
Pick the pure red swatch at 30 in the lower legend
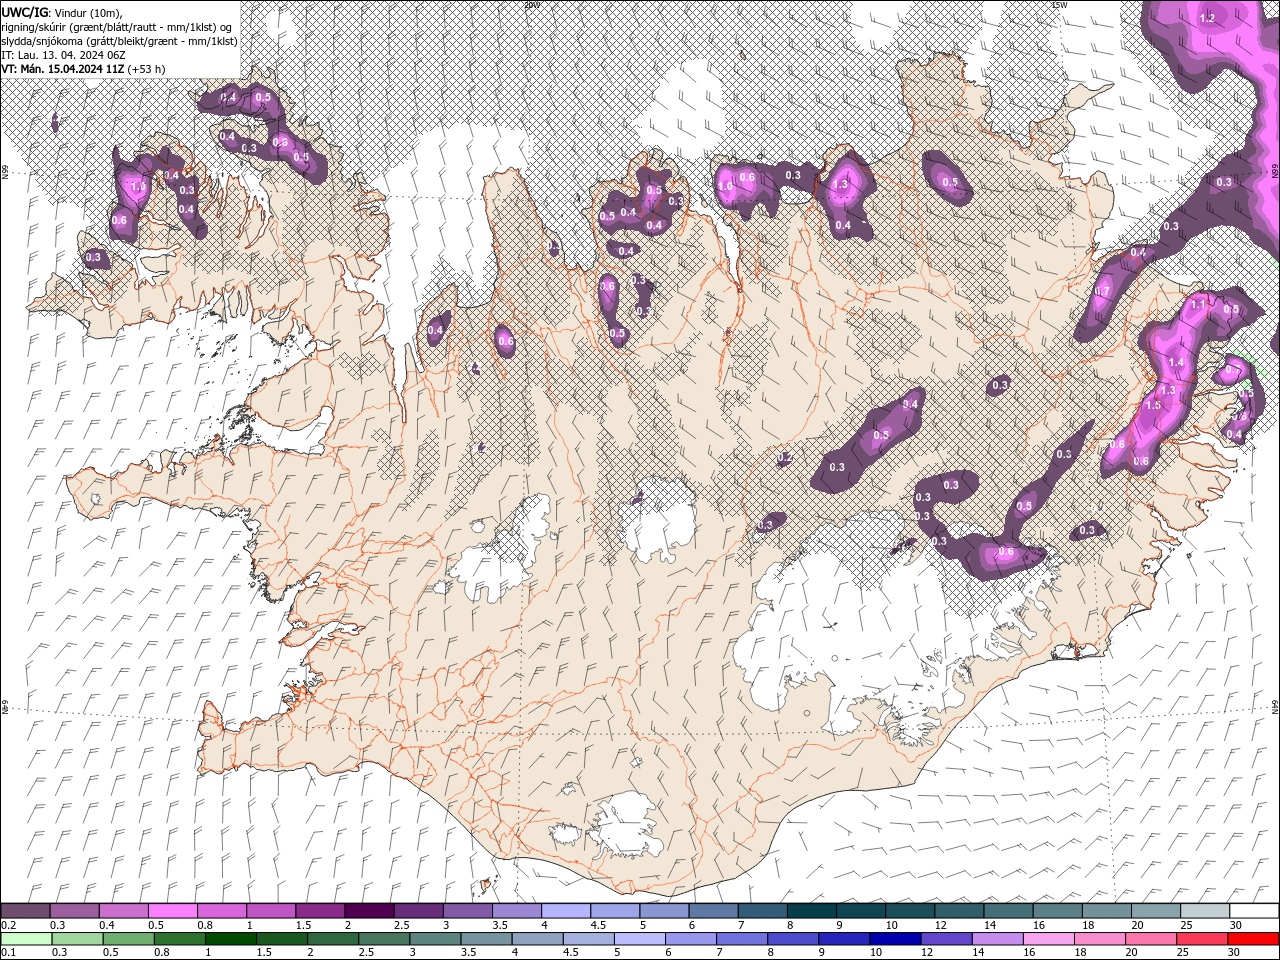pyautogui.click(x=1253, y=939)
